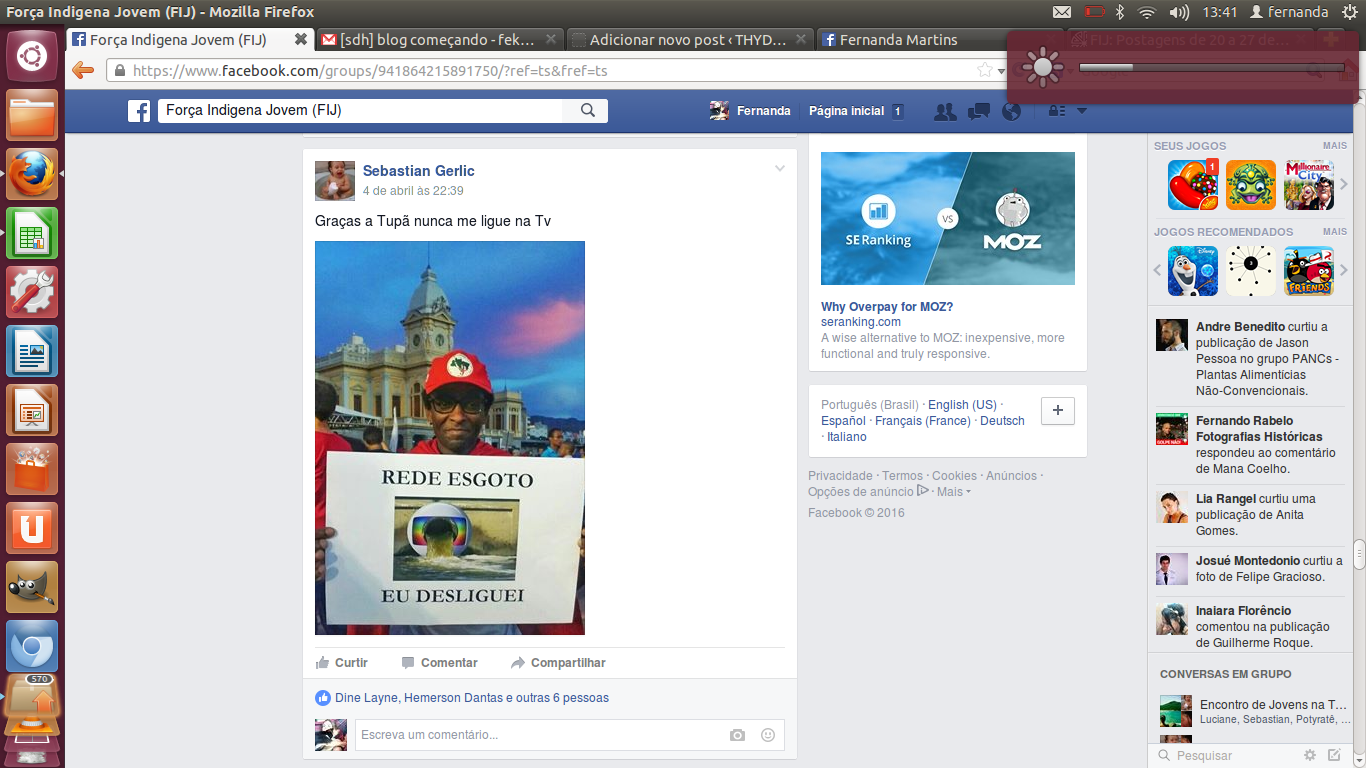The width and height of the screenshot is (1366, 768).
Task: Open Candy Crush game icon
Action: click(x=1193, y=185)
